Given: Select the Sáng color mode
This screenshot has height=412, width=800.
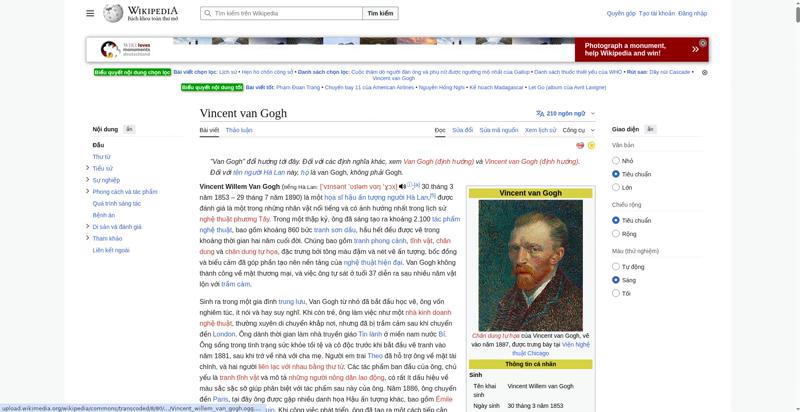Looking at the screenshot, I should 616,280.
